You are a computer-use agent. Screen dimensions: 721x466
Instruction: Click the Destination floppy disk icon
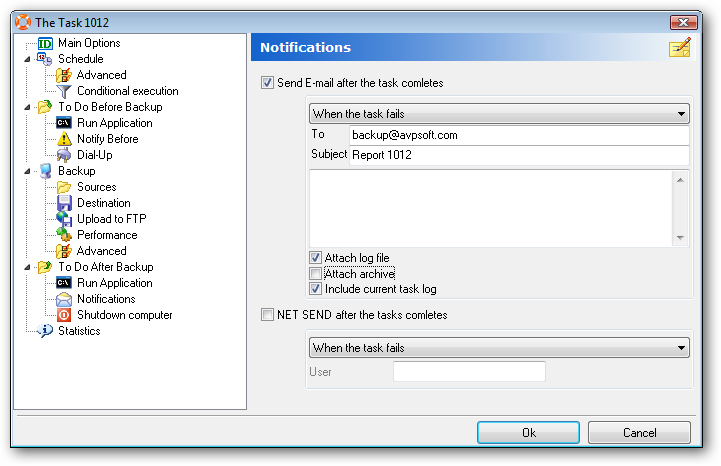[x=64, y=203]
